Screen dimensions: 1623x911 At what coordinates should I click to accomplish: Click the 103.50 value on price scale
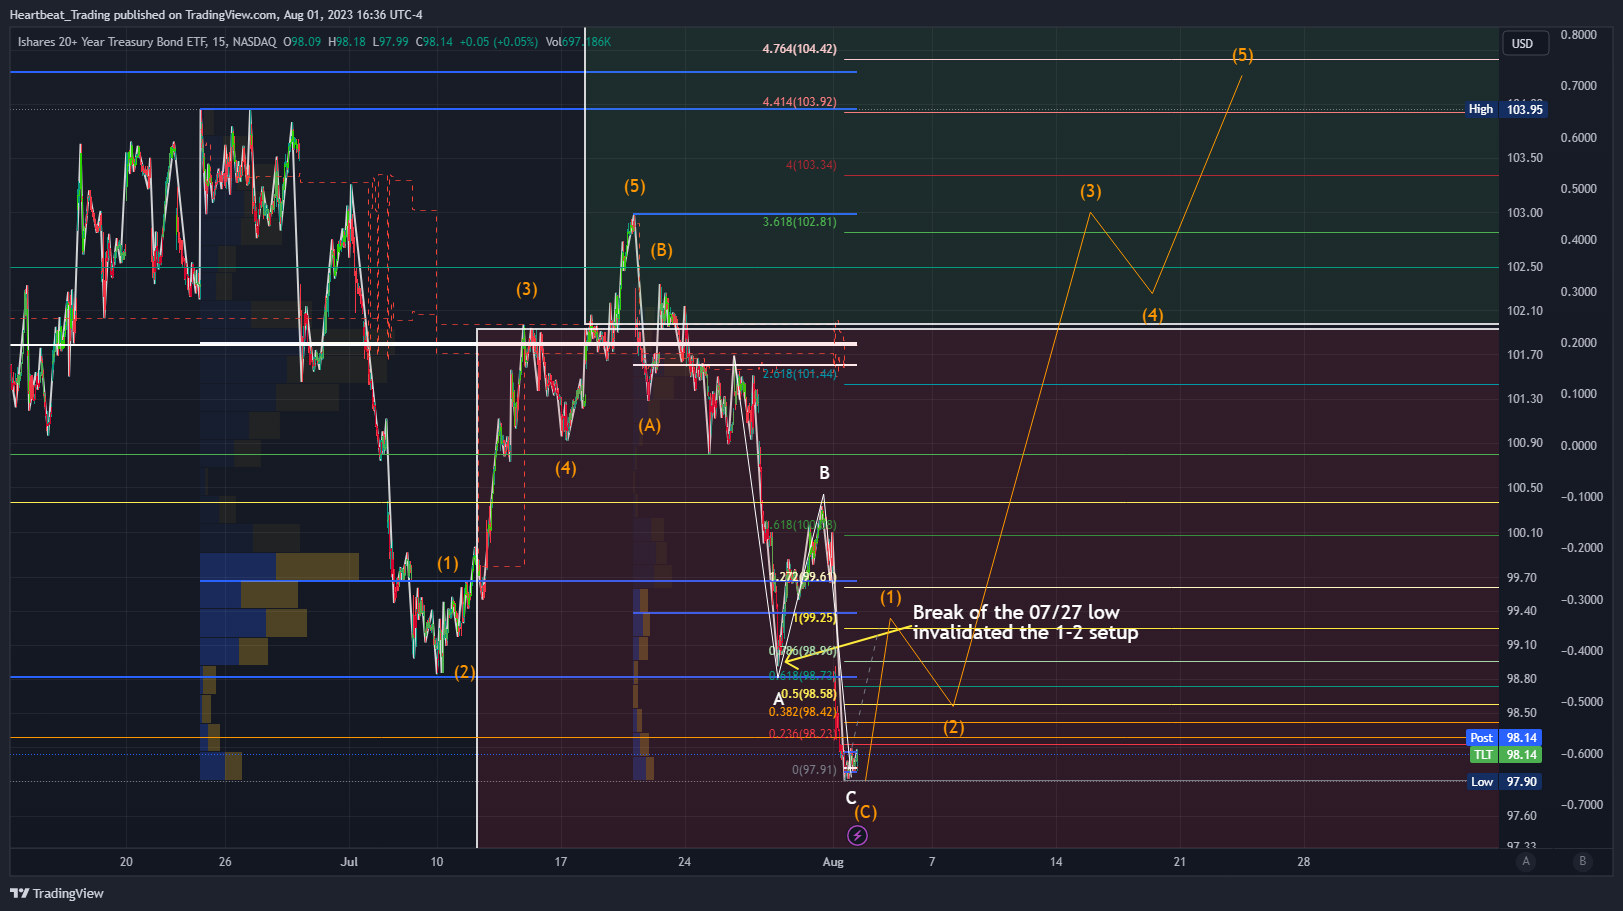pos(1524,158)
